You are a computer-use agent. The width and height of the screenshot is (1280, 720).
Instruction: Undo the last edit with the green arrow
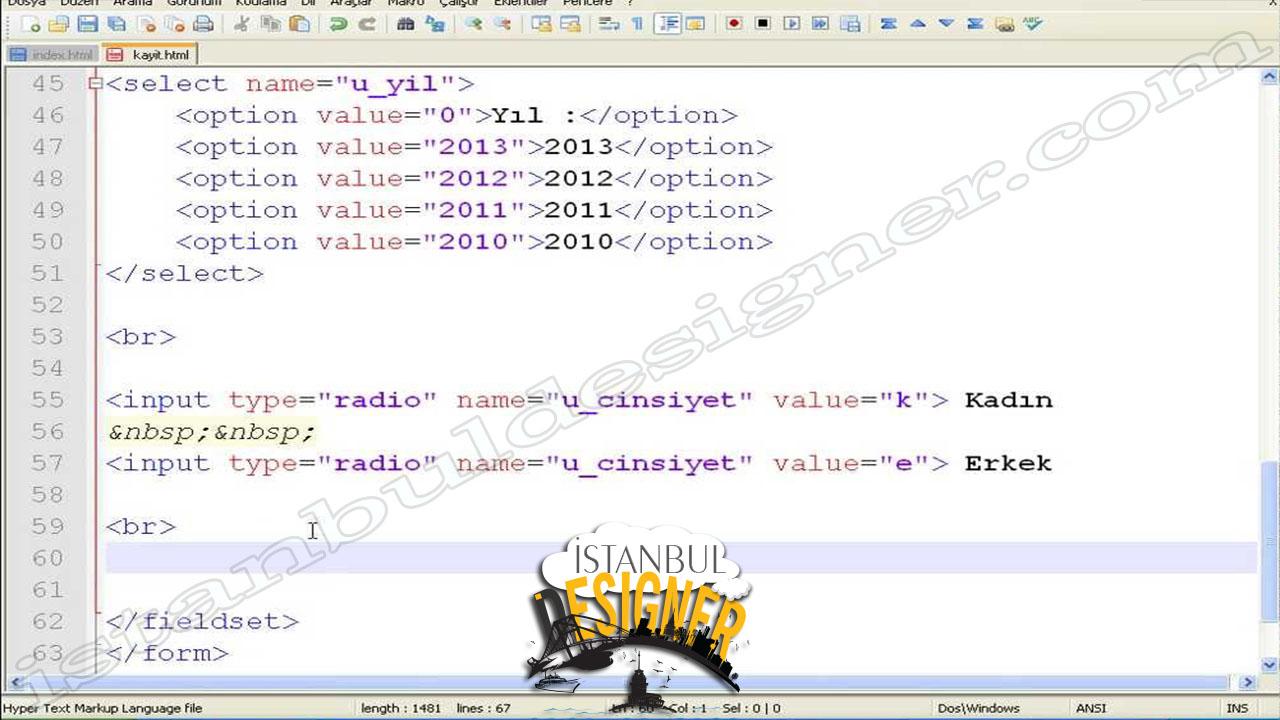click(338, 24)
